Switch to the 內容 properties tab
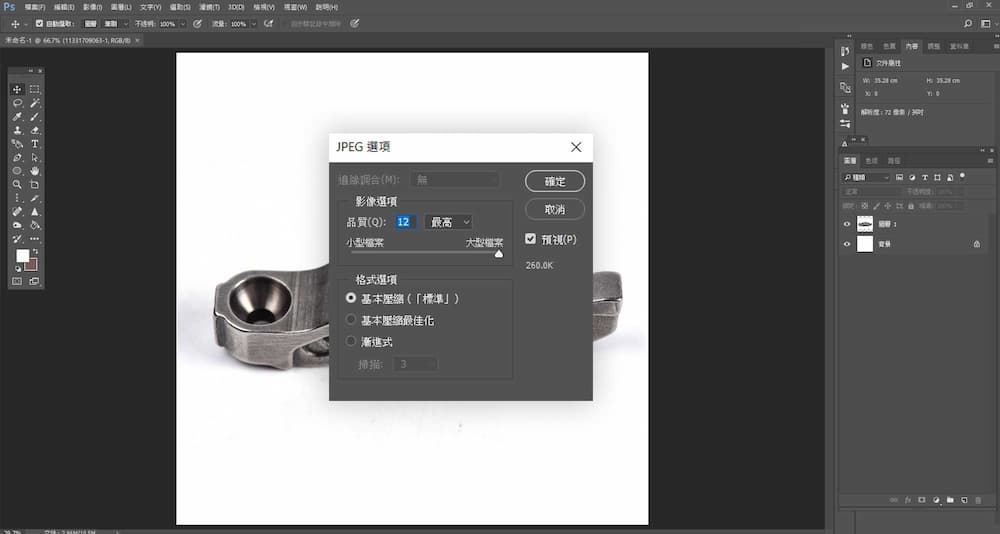This screenshot has height=534, width=1000. pos(911,47)
